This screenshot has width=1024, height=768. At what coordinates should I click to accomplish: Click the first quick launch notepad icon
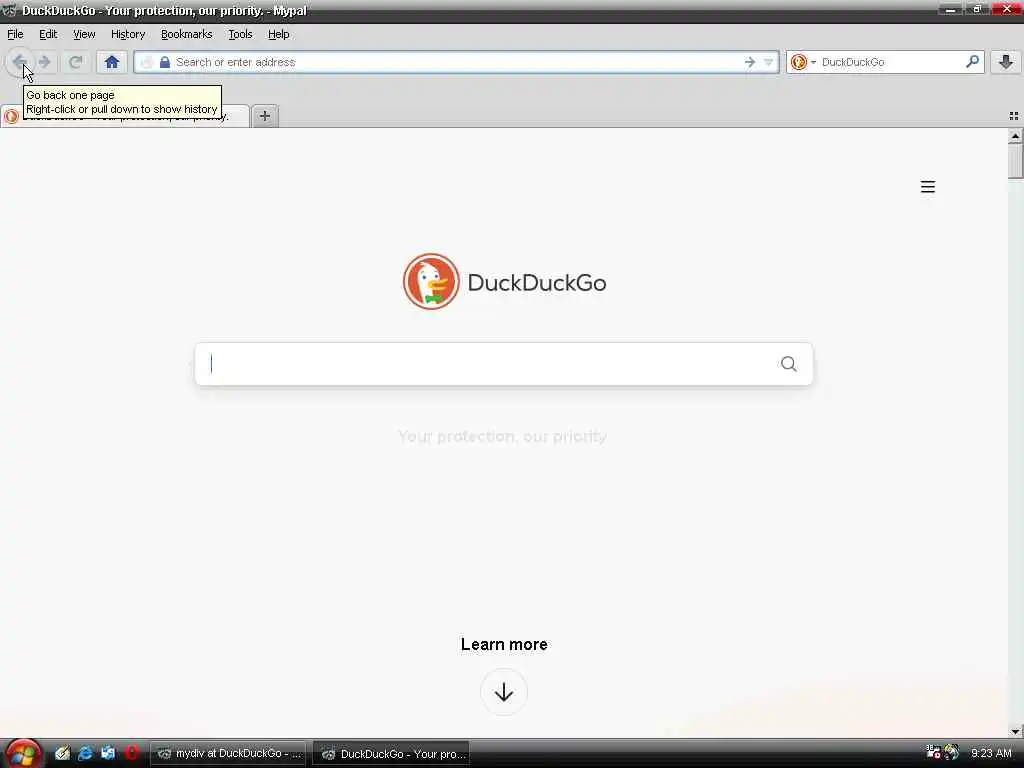point(62,753)
